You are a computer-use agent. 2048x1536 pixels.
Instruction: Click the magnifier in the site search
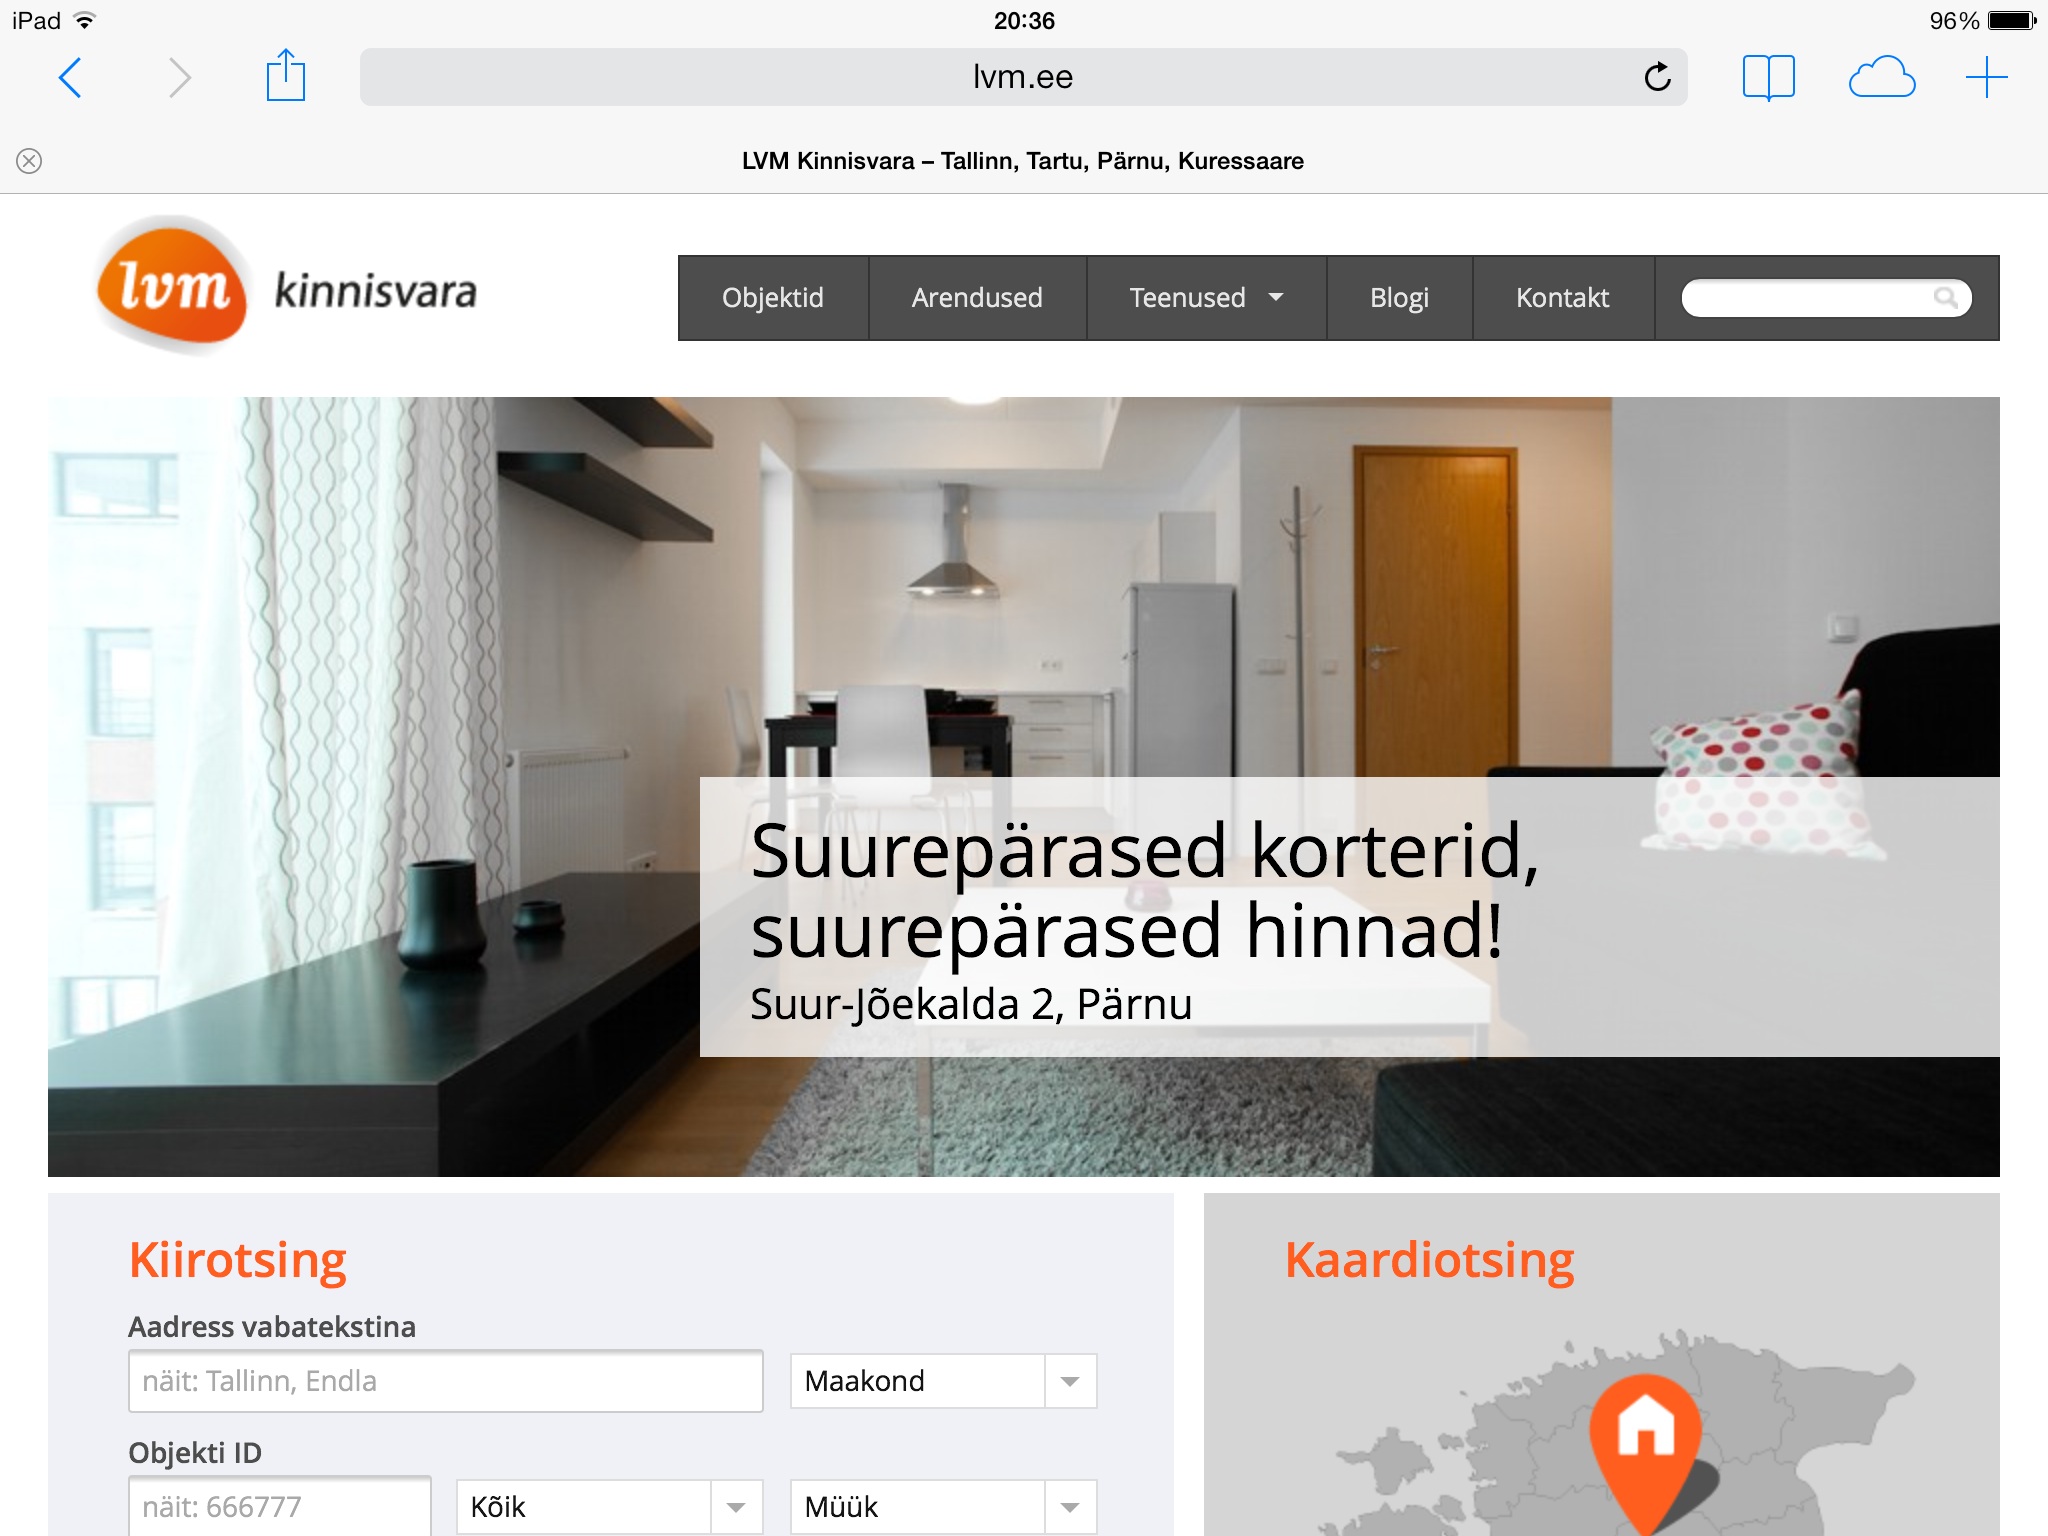click(1945, 298)
